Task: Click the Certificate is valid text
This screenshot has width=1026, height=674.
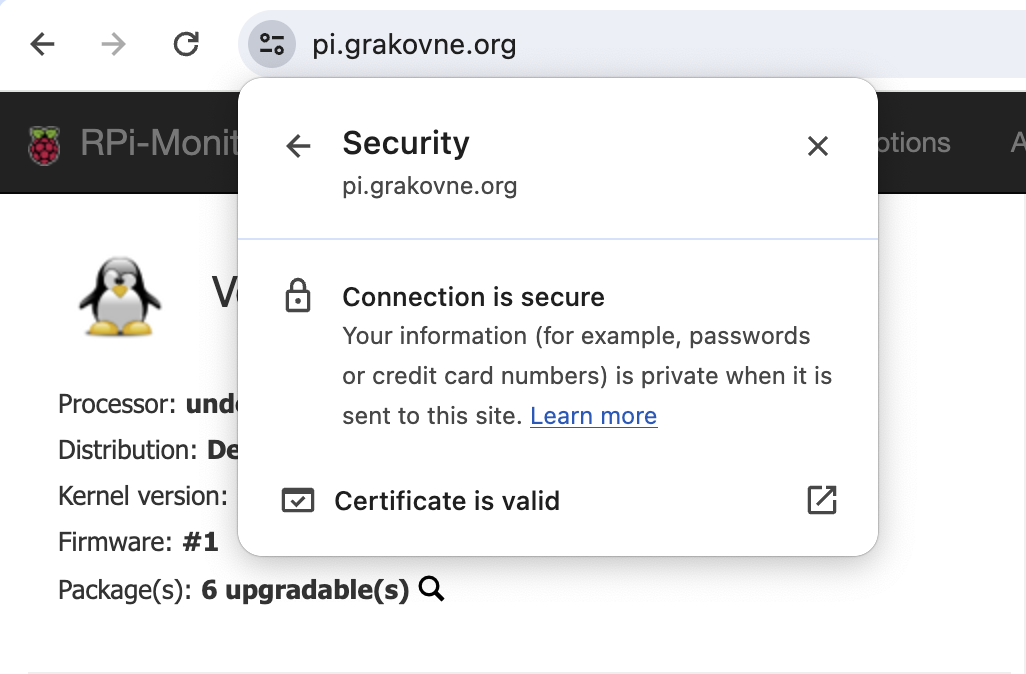Action: pos(447,501)
